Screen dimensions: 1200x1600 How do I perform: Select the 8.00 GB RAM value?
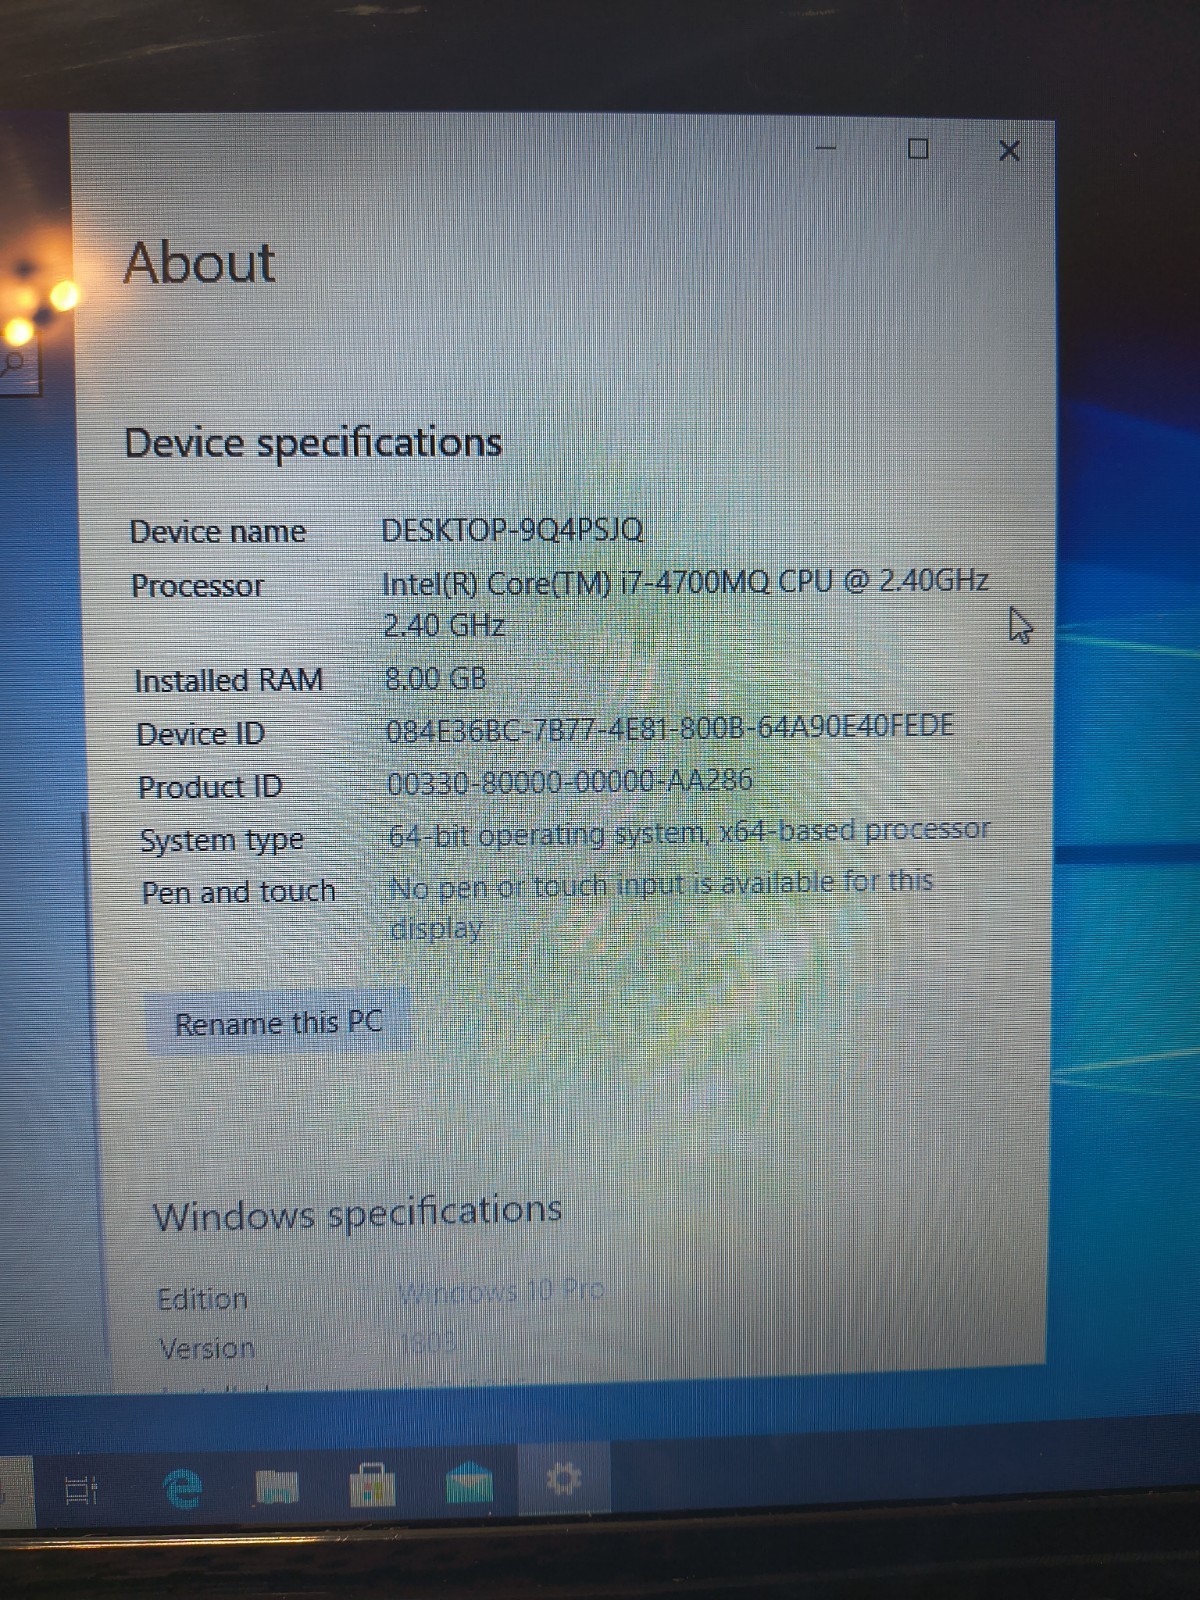(436, 679)
